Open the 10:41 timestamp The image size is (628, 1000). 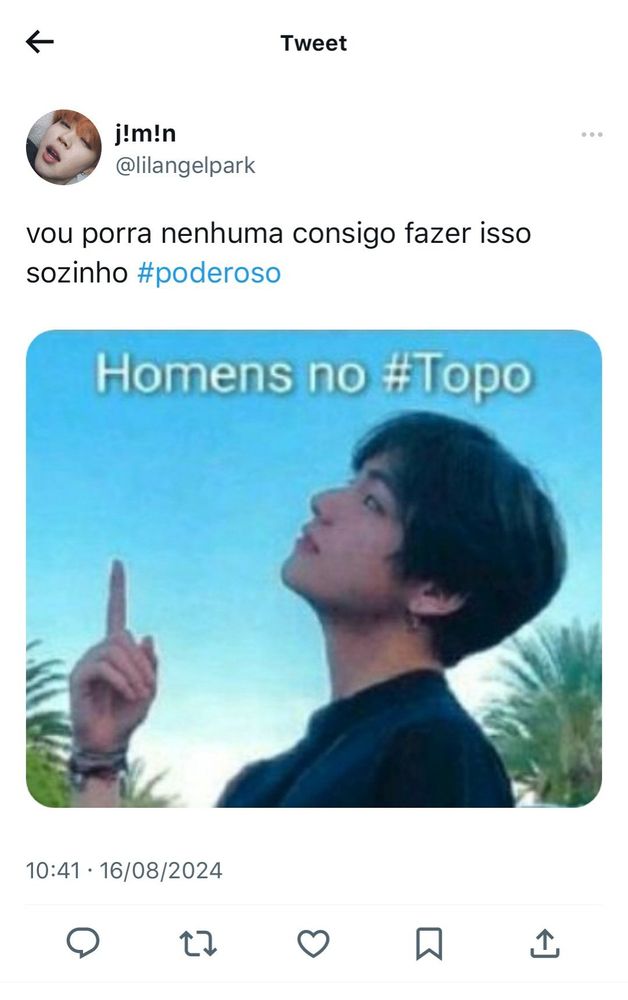[53, 871]
